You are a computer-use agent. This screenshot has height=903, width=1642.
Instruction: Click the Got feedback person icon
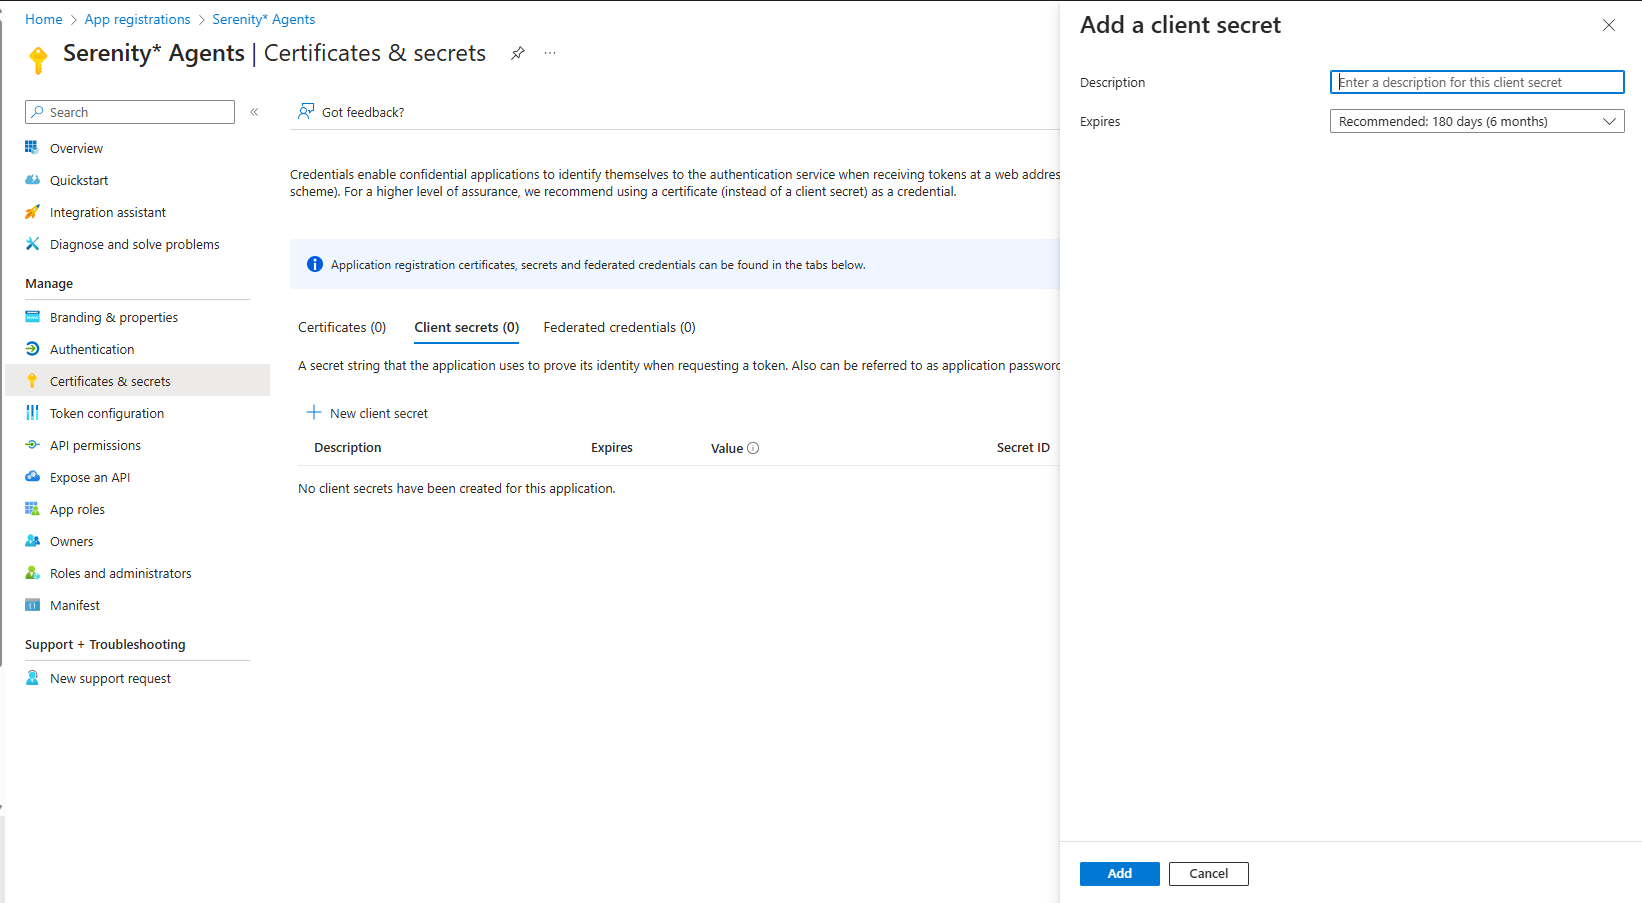306,112
